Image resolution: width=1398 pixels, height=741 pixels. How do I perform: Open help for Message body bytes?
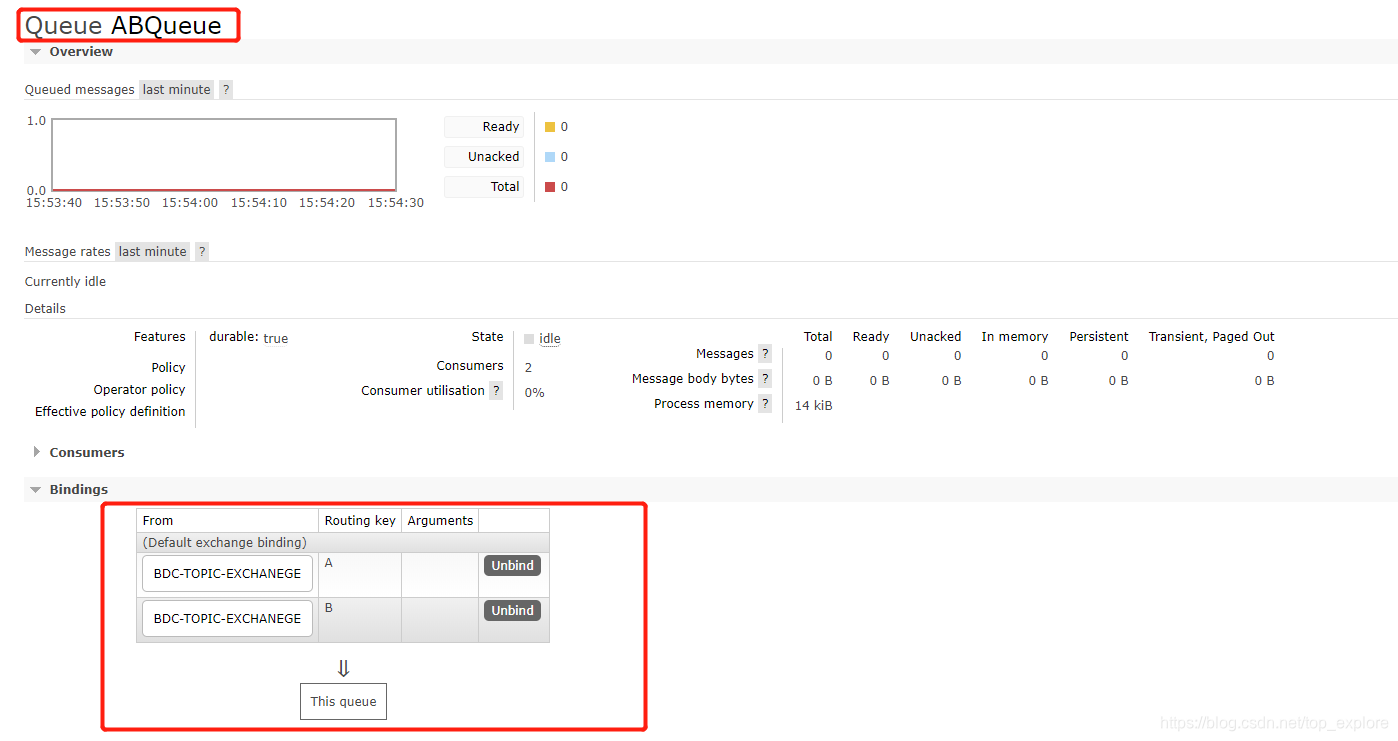coord(765,378)
